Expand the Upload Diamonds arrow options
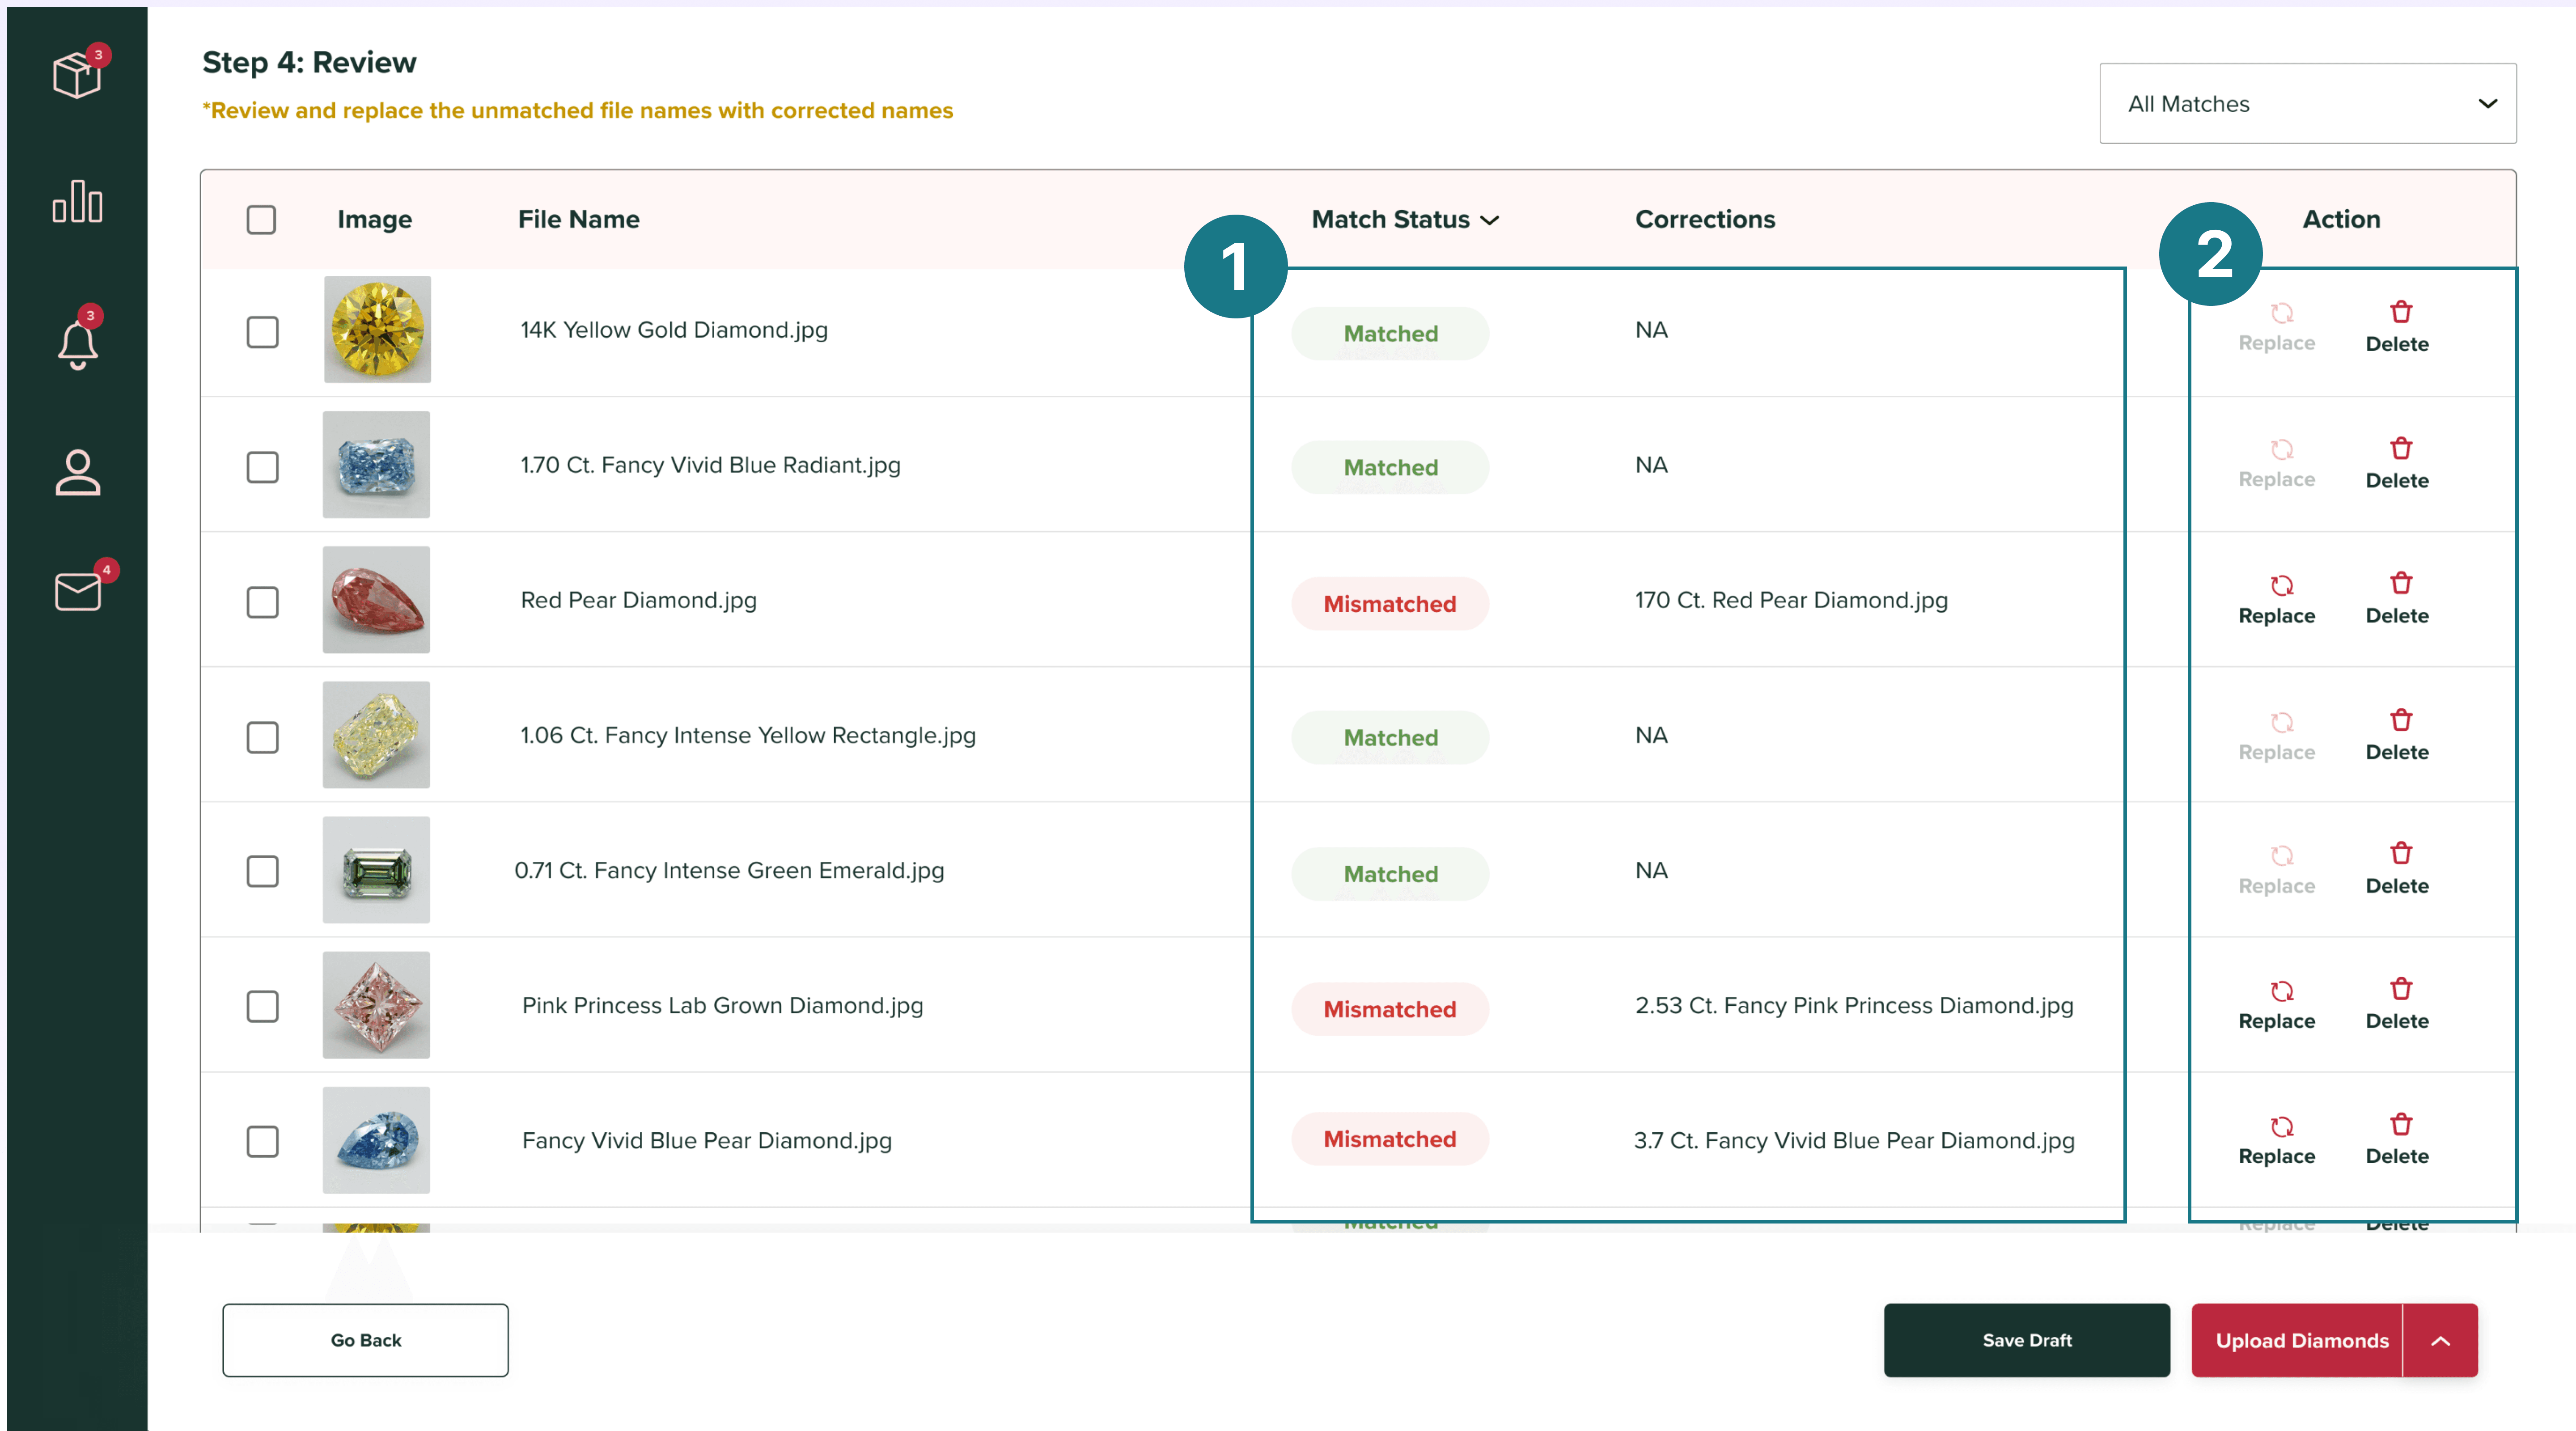 [2440, 1341]
